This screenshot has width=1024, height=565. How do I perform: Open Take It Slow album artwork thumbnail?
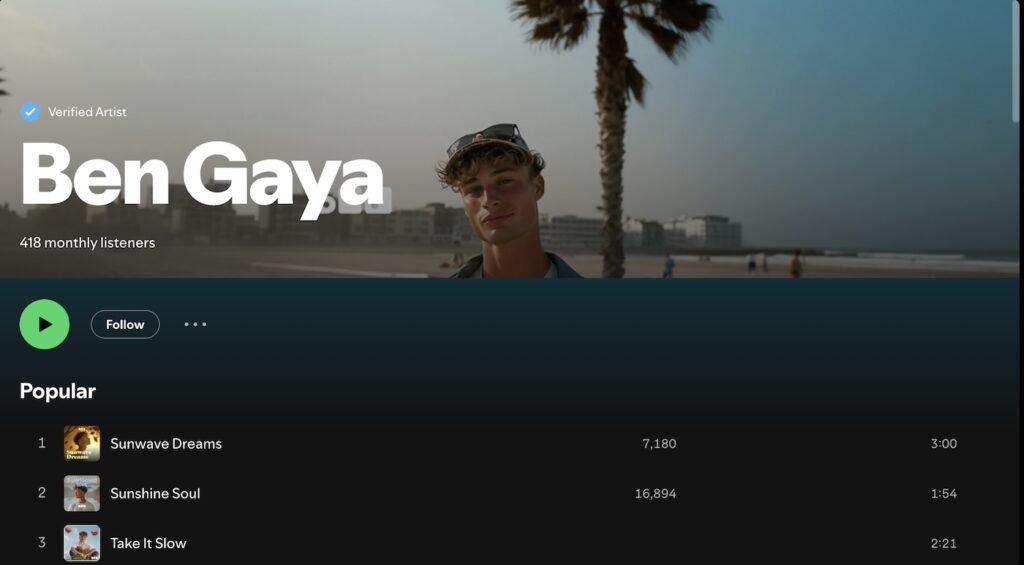tap(82, 543)
